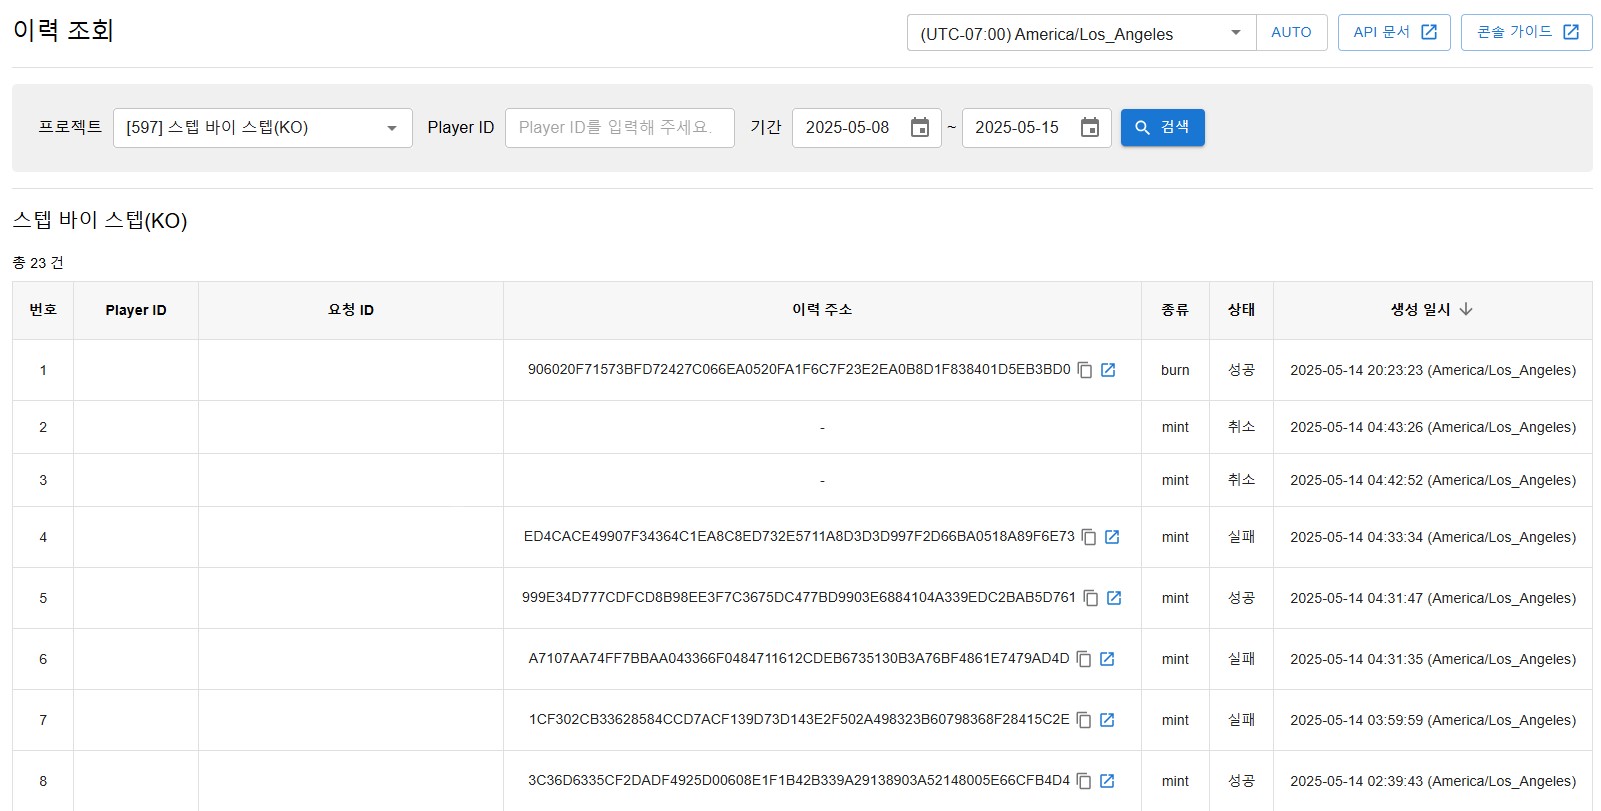Focus the Player ID input field
The image size is (1601, 811).
[x=619, y=128]
